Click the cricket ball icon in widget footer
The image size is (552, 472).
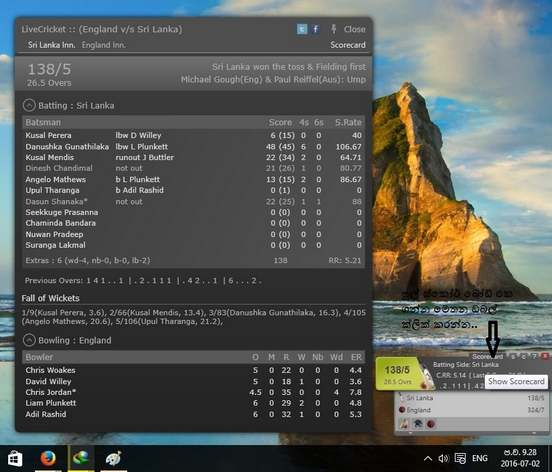point(431,424)
